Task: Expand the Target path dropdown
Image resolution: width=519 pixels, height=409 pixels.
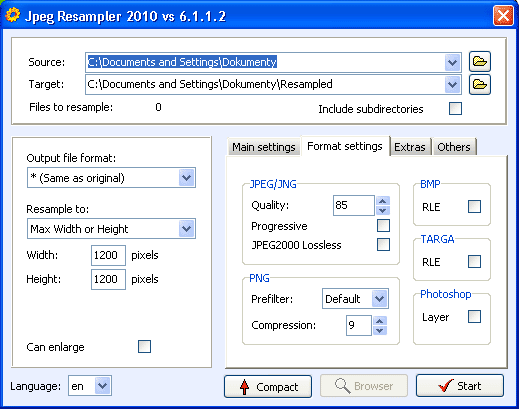Action: click(x=452, y=85)
